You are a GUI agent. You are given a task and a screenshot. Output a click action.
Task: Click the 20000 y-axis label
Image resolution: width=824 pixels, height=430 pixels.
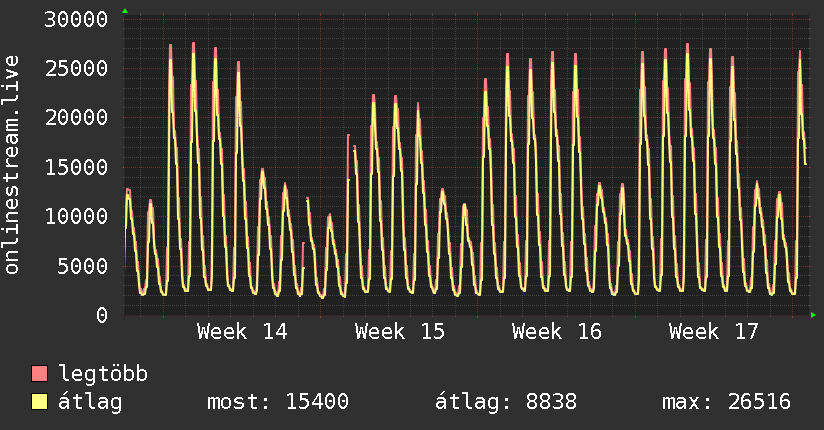76,117
